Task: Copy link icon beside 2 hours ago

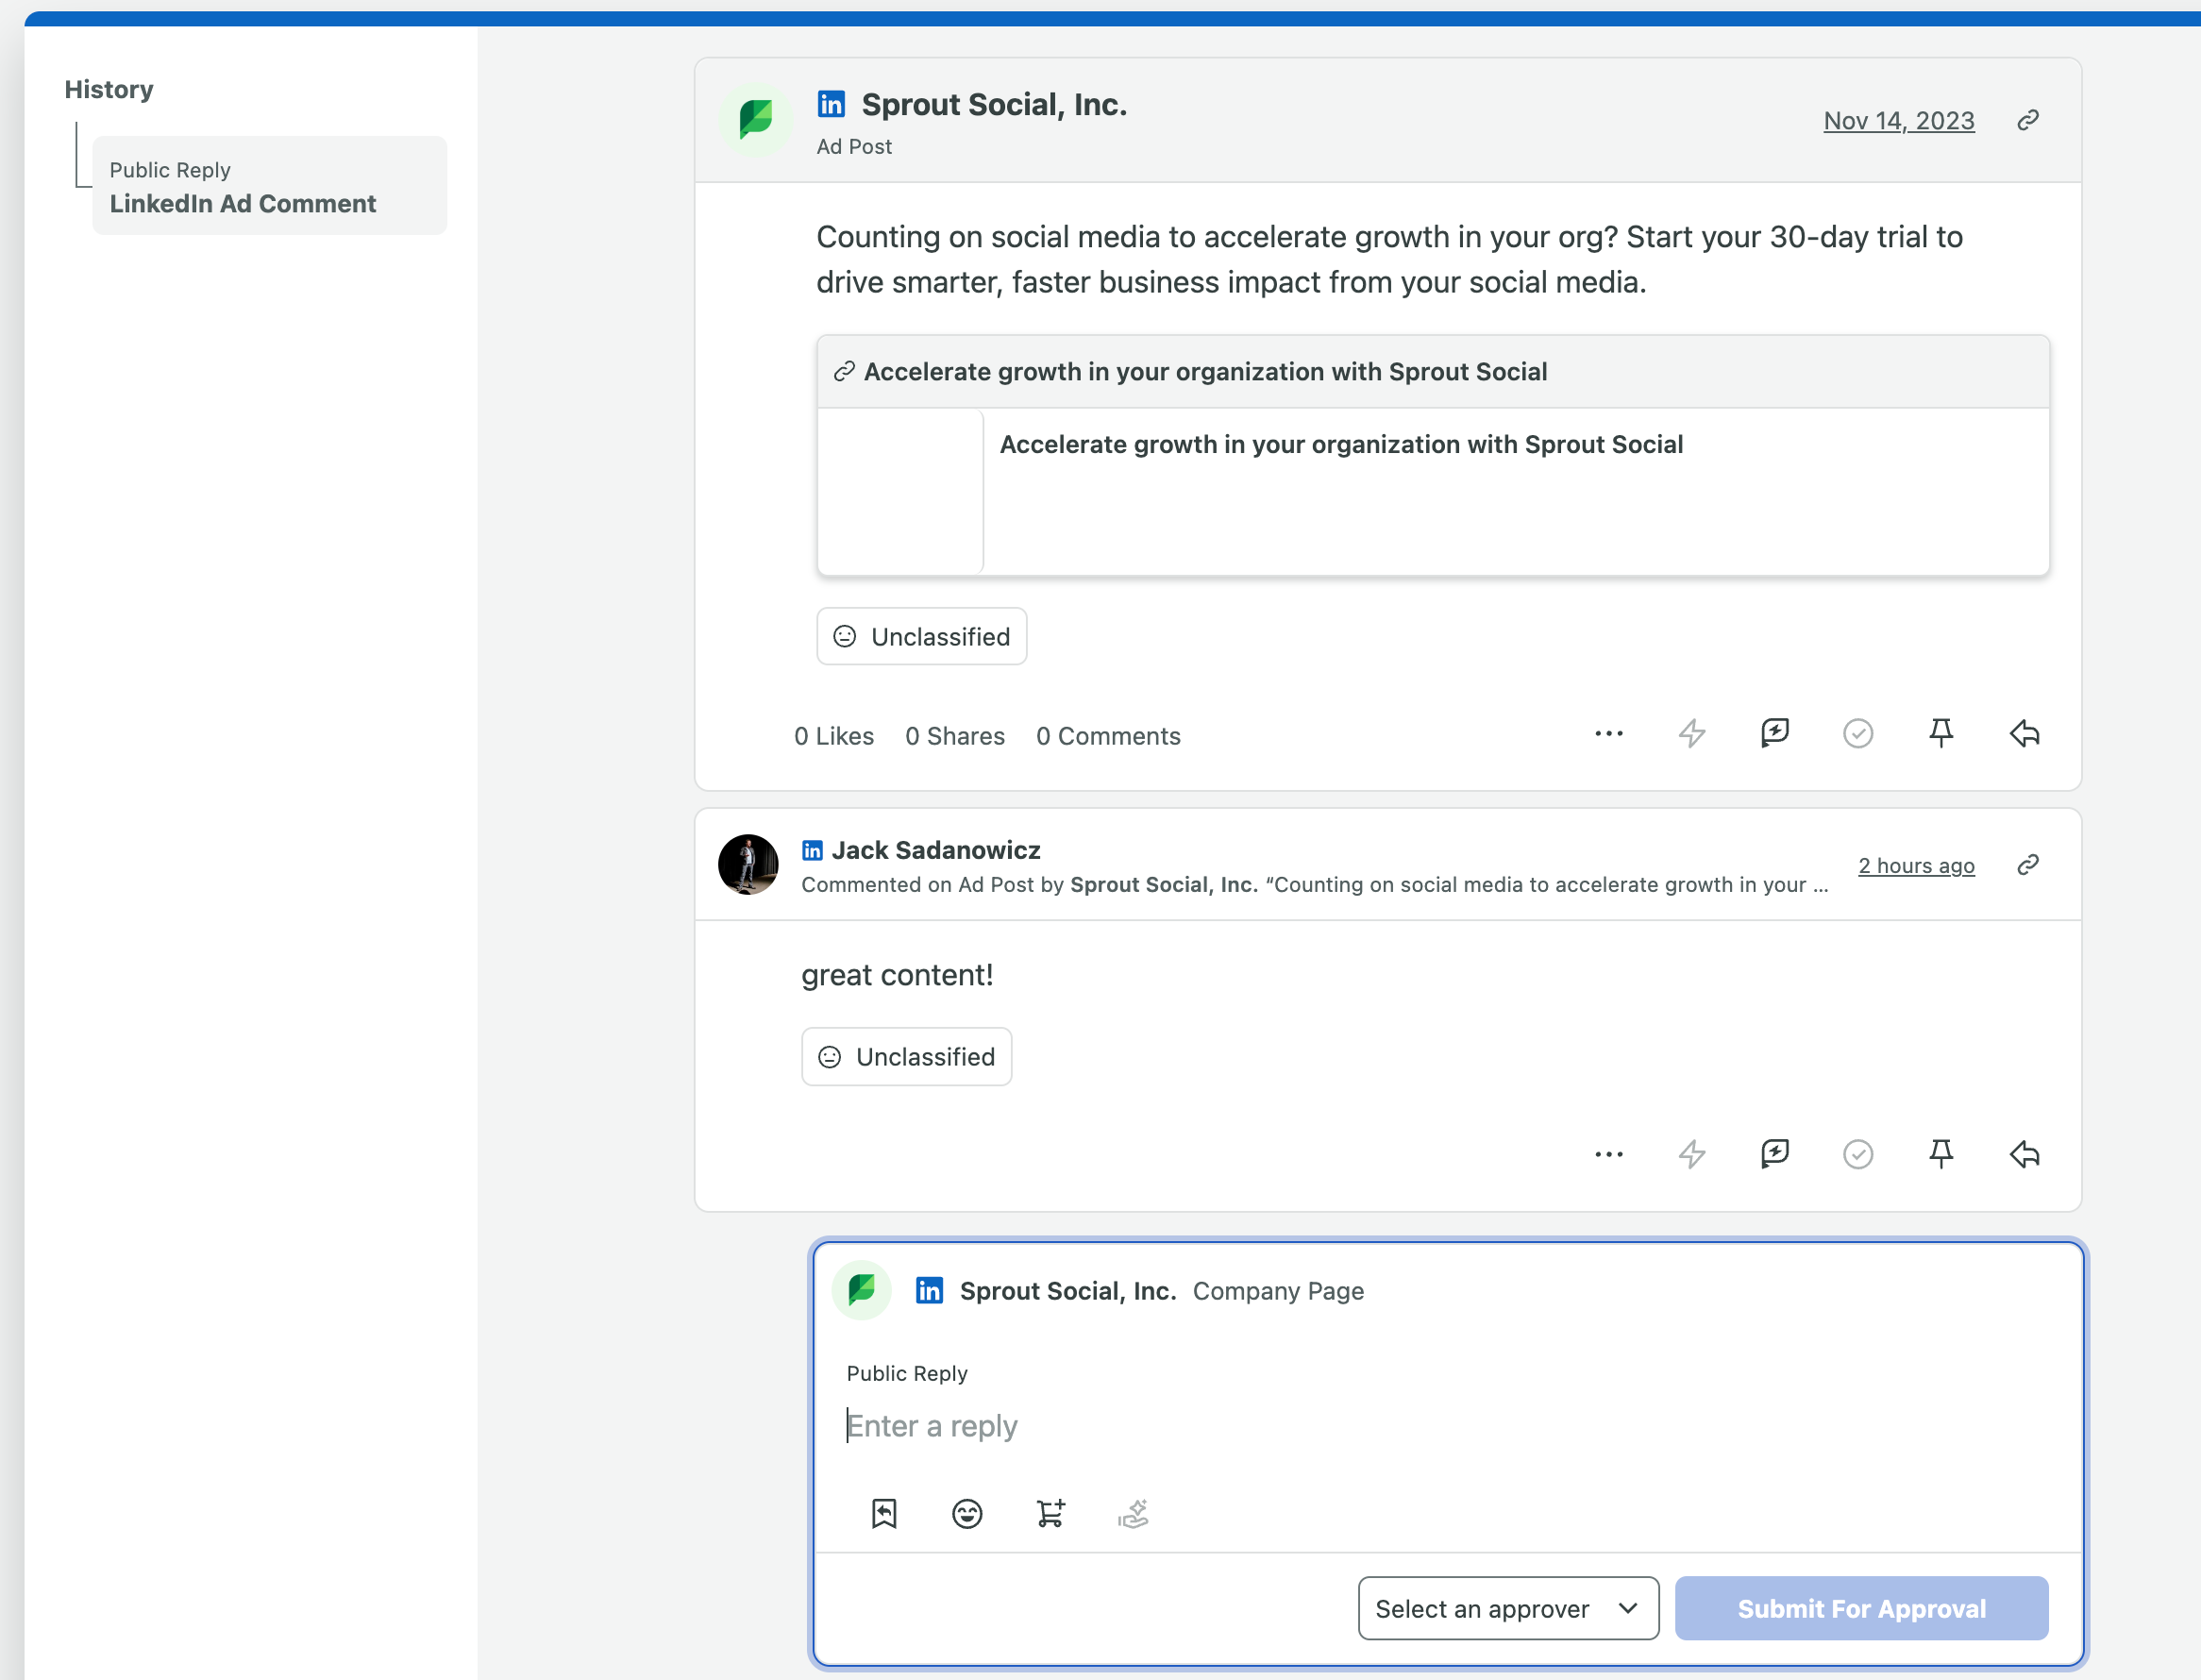Action: click(x=2028, y=865)
